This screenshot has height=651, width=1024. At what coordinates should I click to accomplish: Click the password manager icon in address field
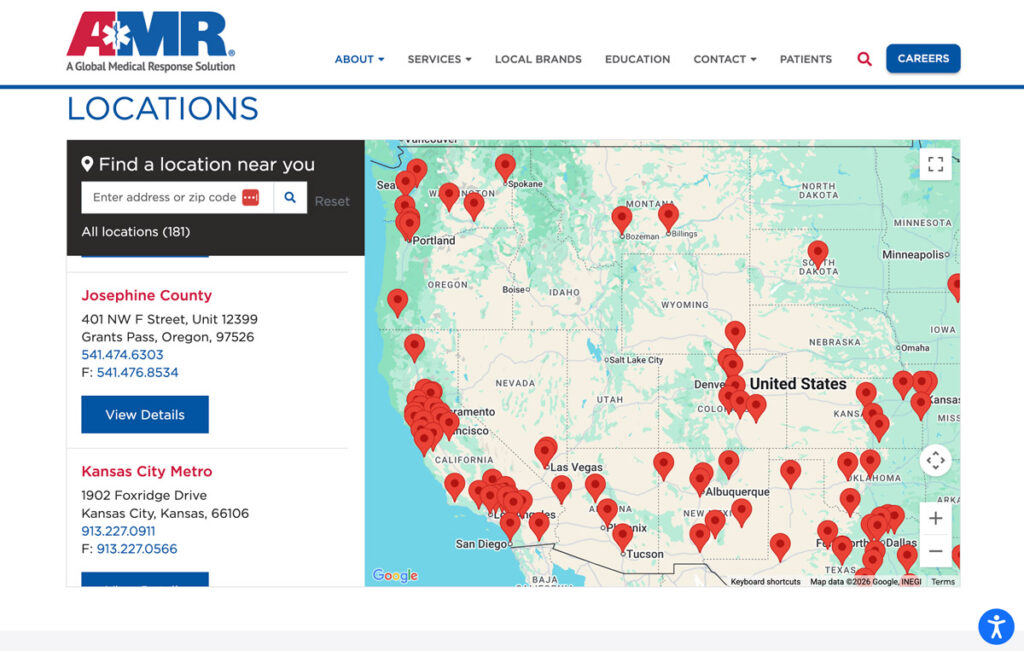pos(251,197)
